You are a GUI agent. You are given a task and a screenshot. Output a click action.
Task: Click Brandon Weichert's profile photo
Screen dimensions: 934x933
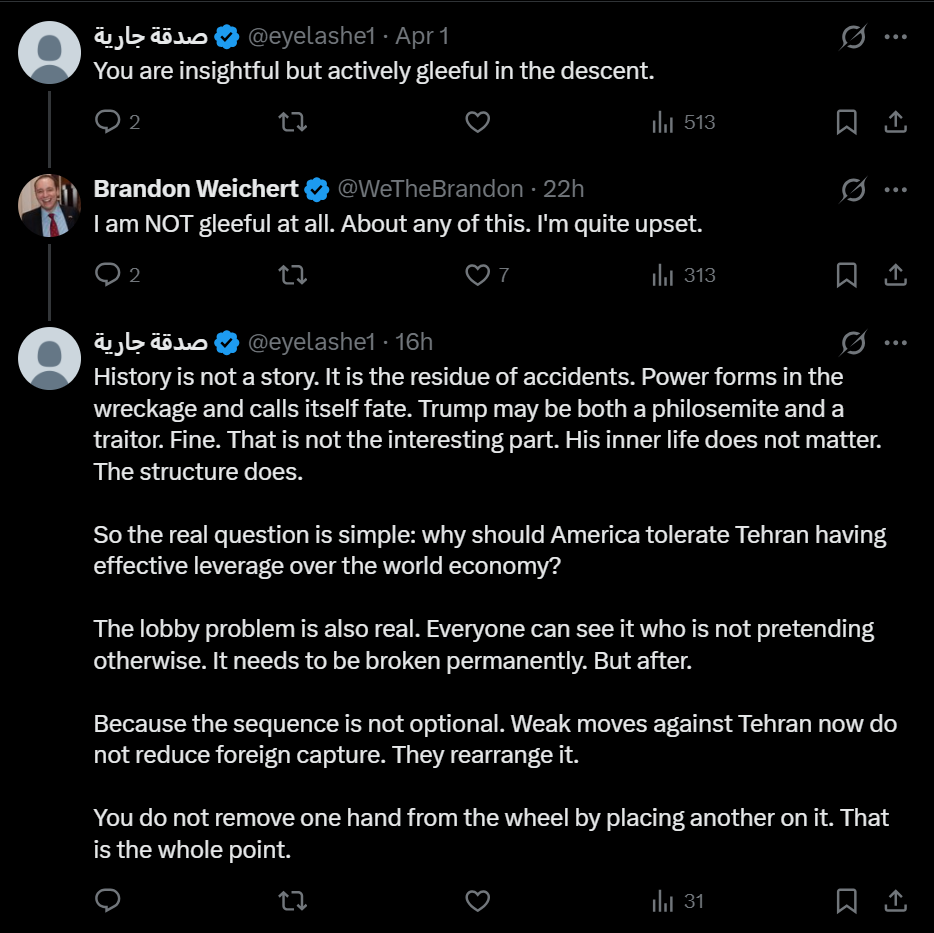coord(49,205)
